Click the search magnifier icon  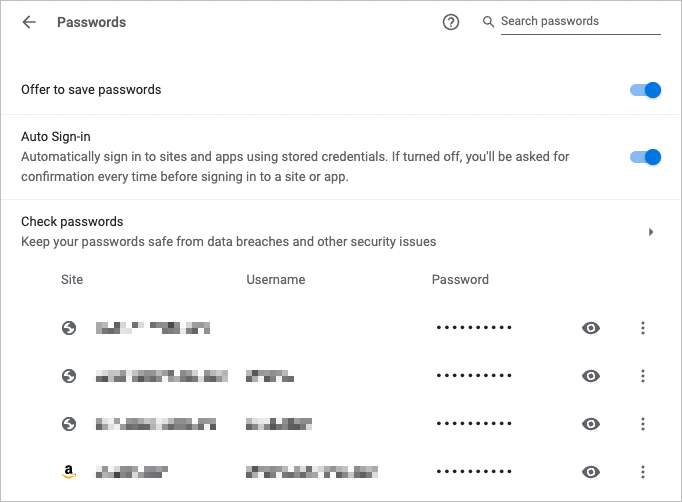tap(488, 22)
